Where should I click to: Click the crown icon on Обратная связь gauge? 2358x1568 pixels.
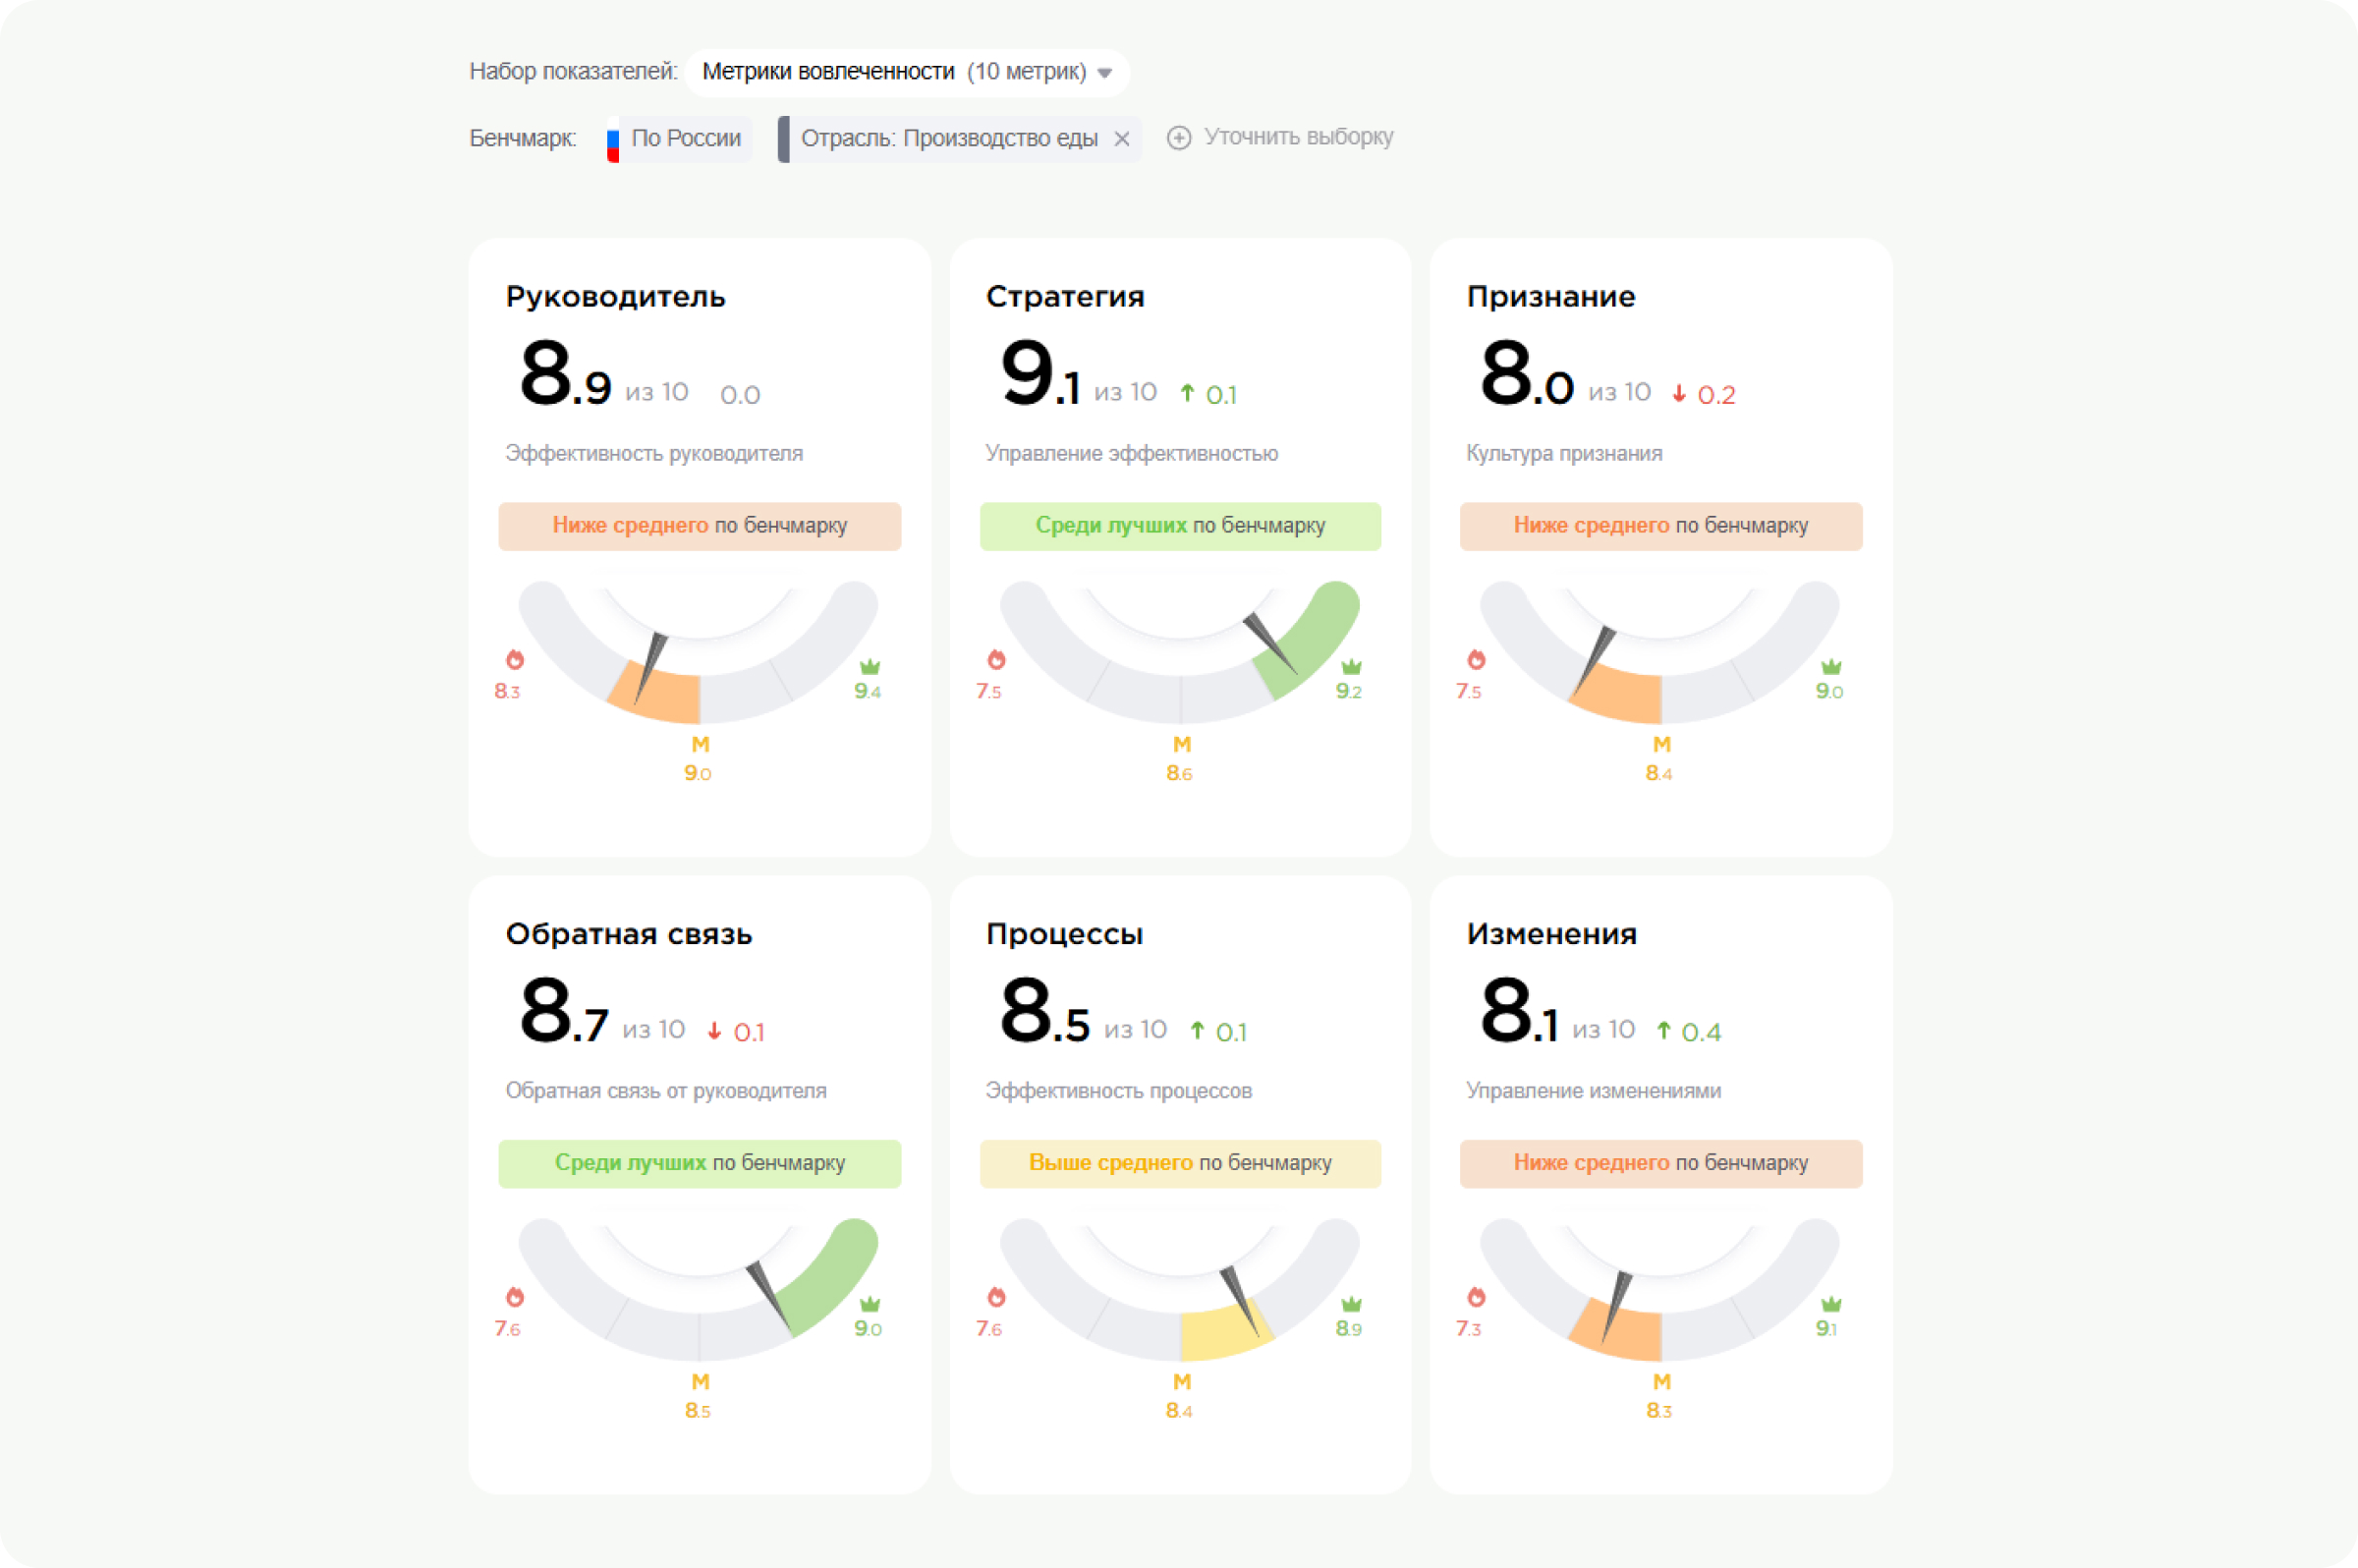tap(870, 1303)
